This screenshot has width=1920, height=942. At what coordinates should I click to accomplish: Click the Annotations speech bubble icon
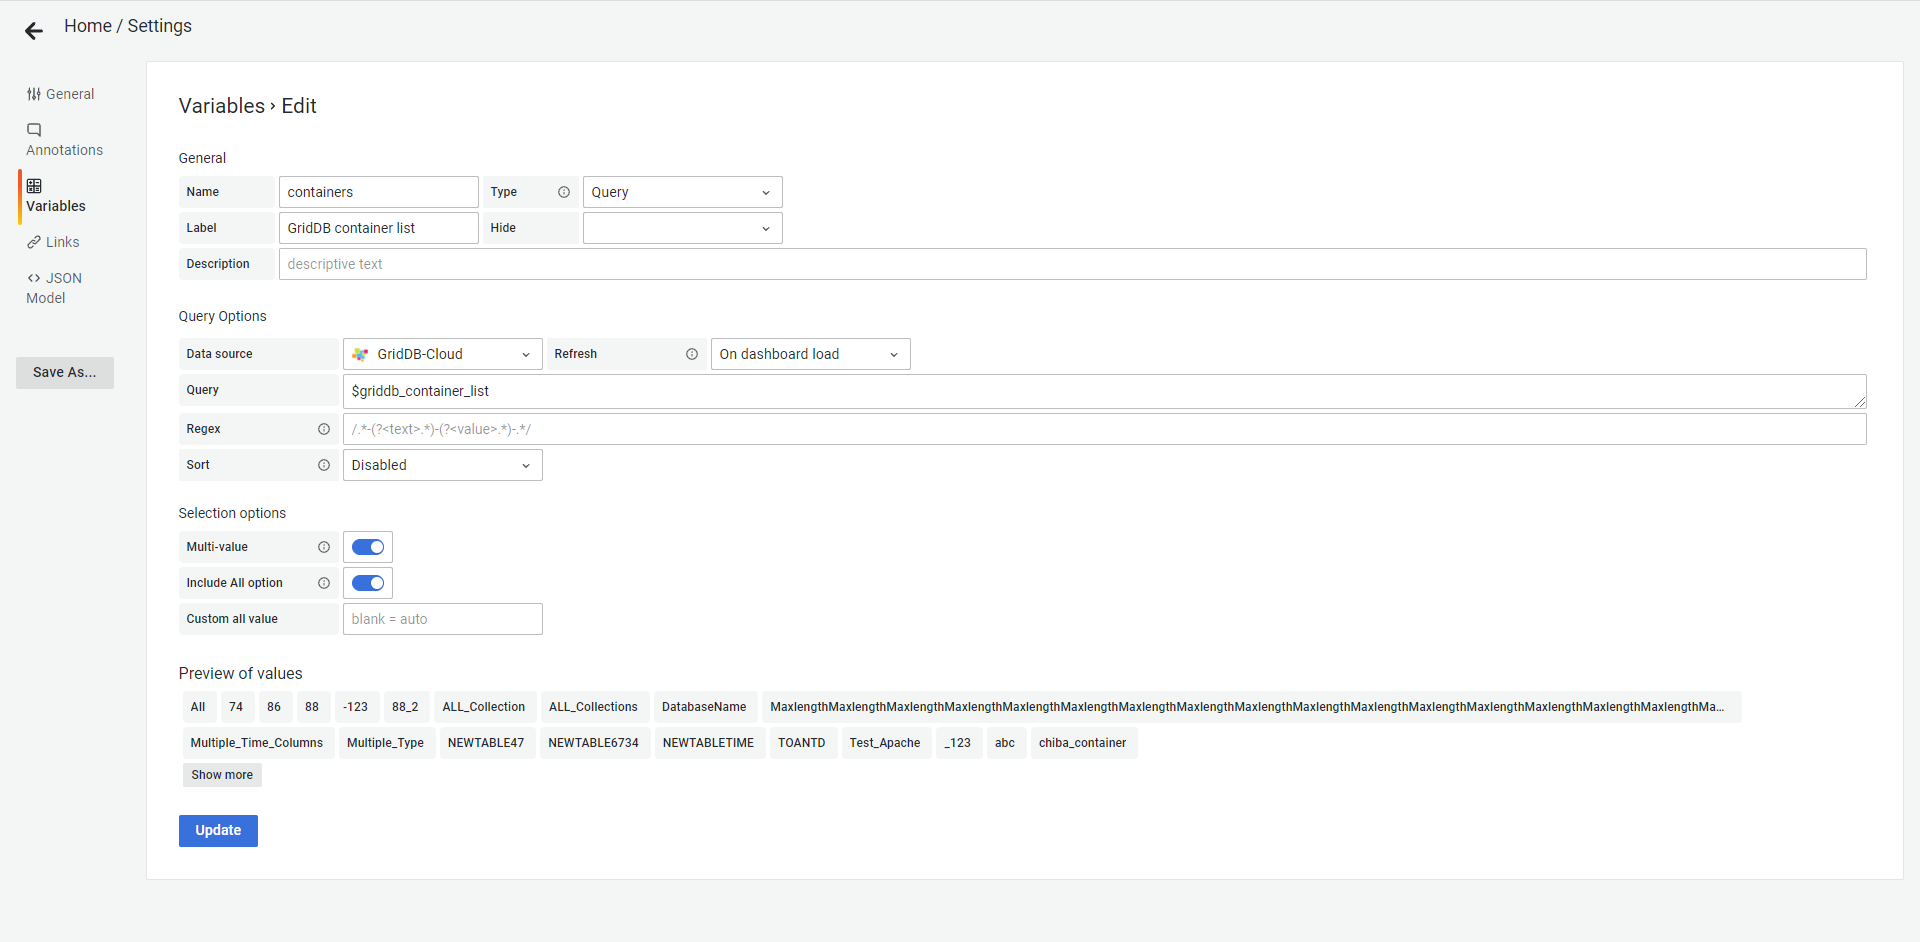pyautogui.click(x=34, y=130)
